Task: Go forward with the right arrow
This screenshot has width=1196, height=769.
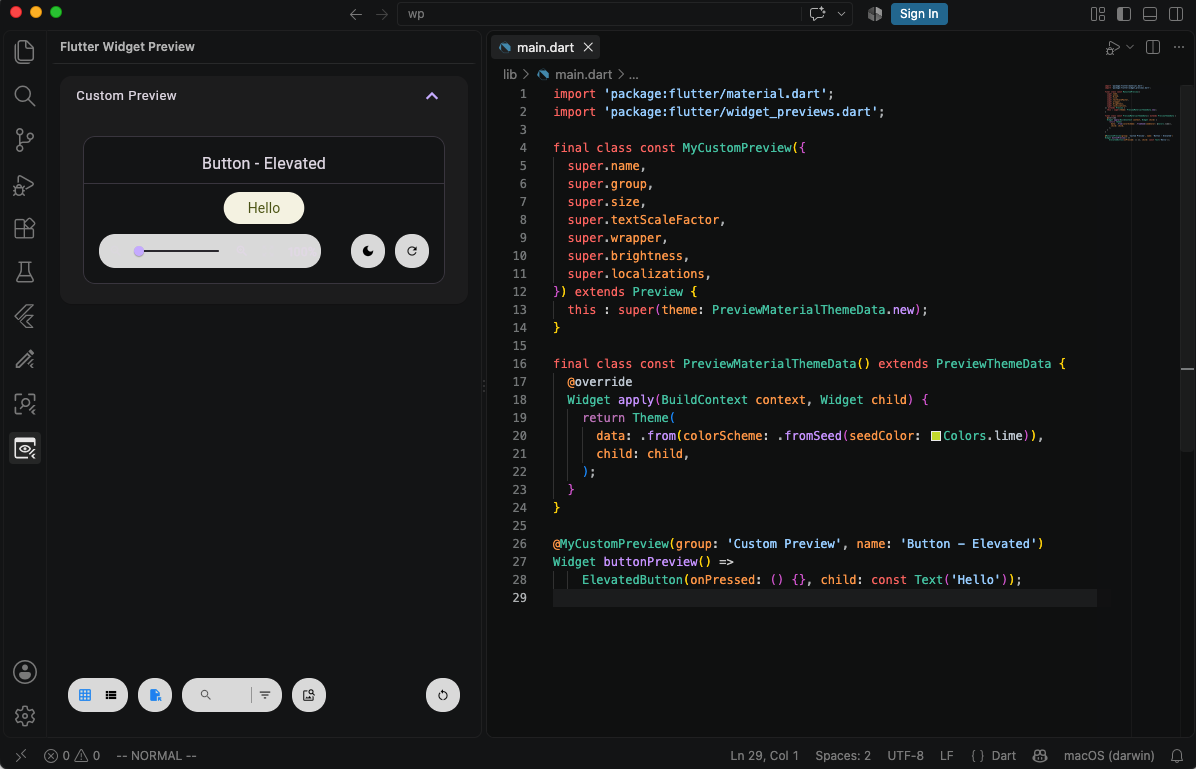Action: pos(381,14)
